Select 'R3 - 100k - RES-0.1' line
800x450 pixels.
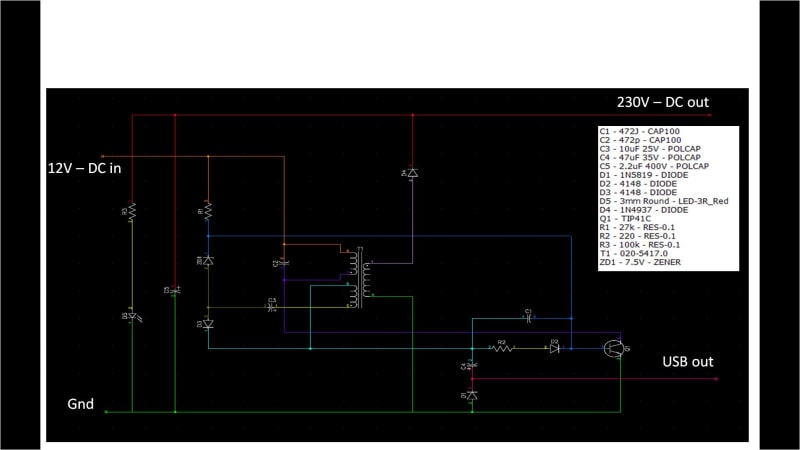tap(640, 245)
